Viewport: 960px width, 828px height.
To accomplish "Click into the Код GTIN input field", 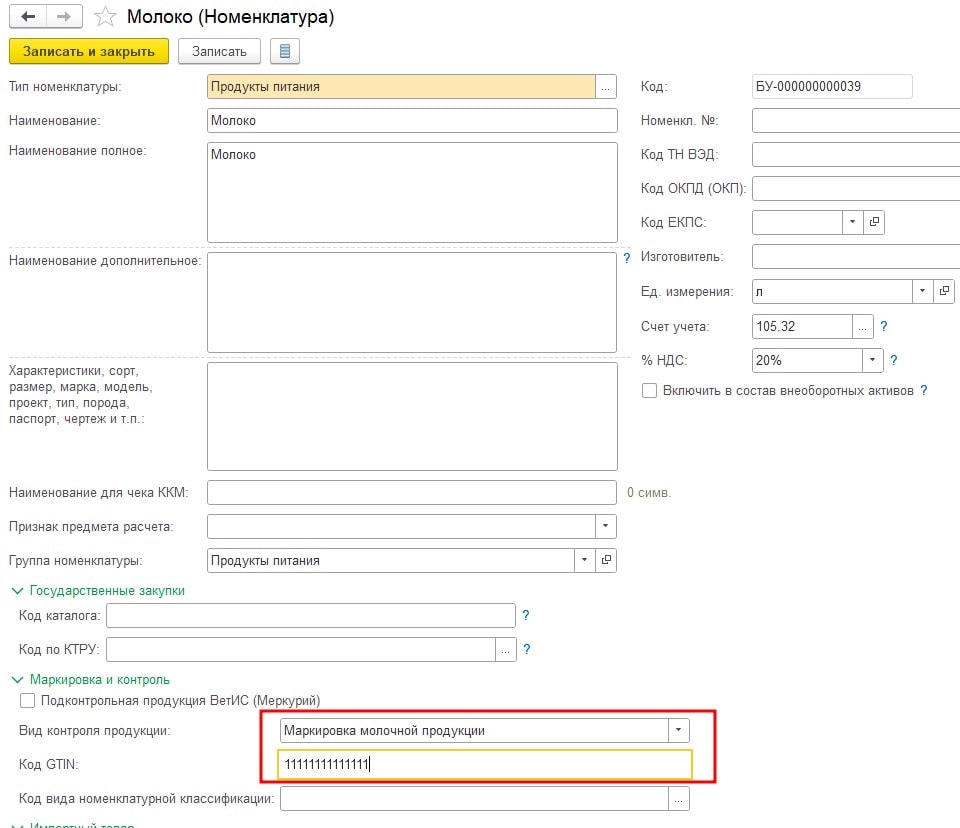I will coord(485,764).
